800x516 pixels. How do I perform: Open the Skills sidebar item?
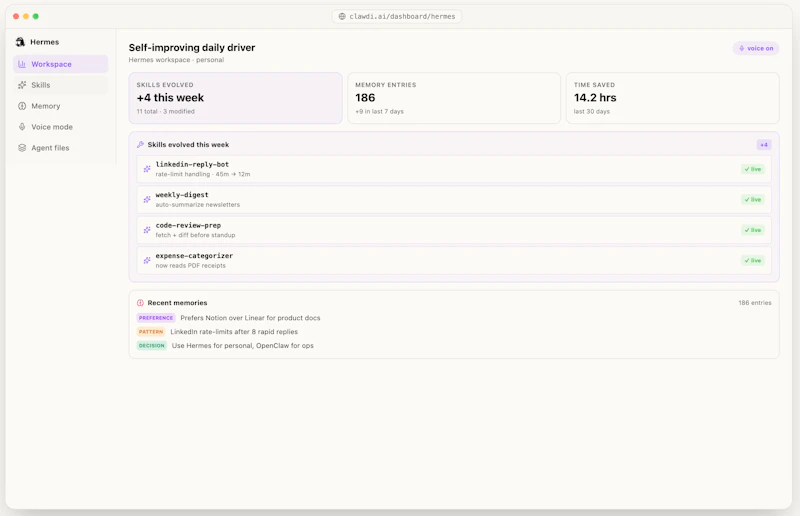pos(61,85)
